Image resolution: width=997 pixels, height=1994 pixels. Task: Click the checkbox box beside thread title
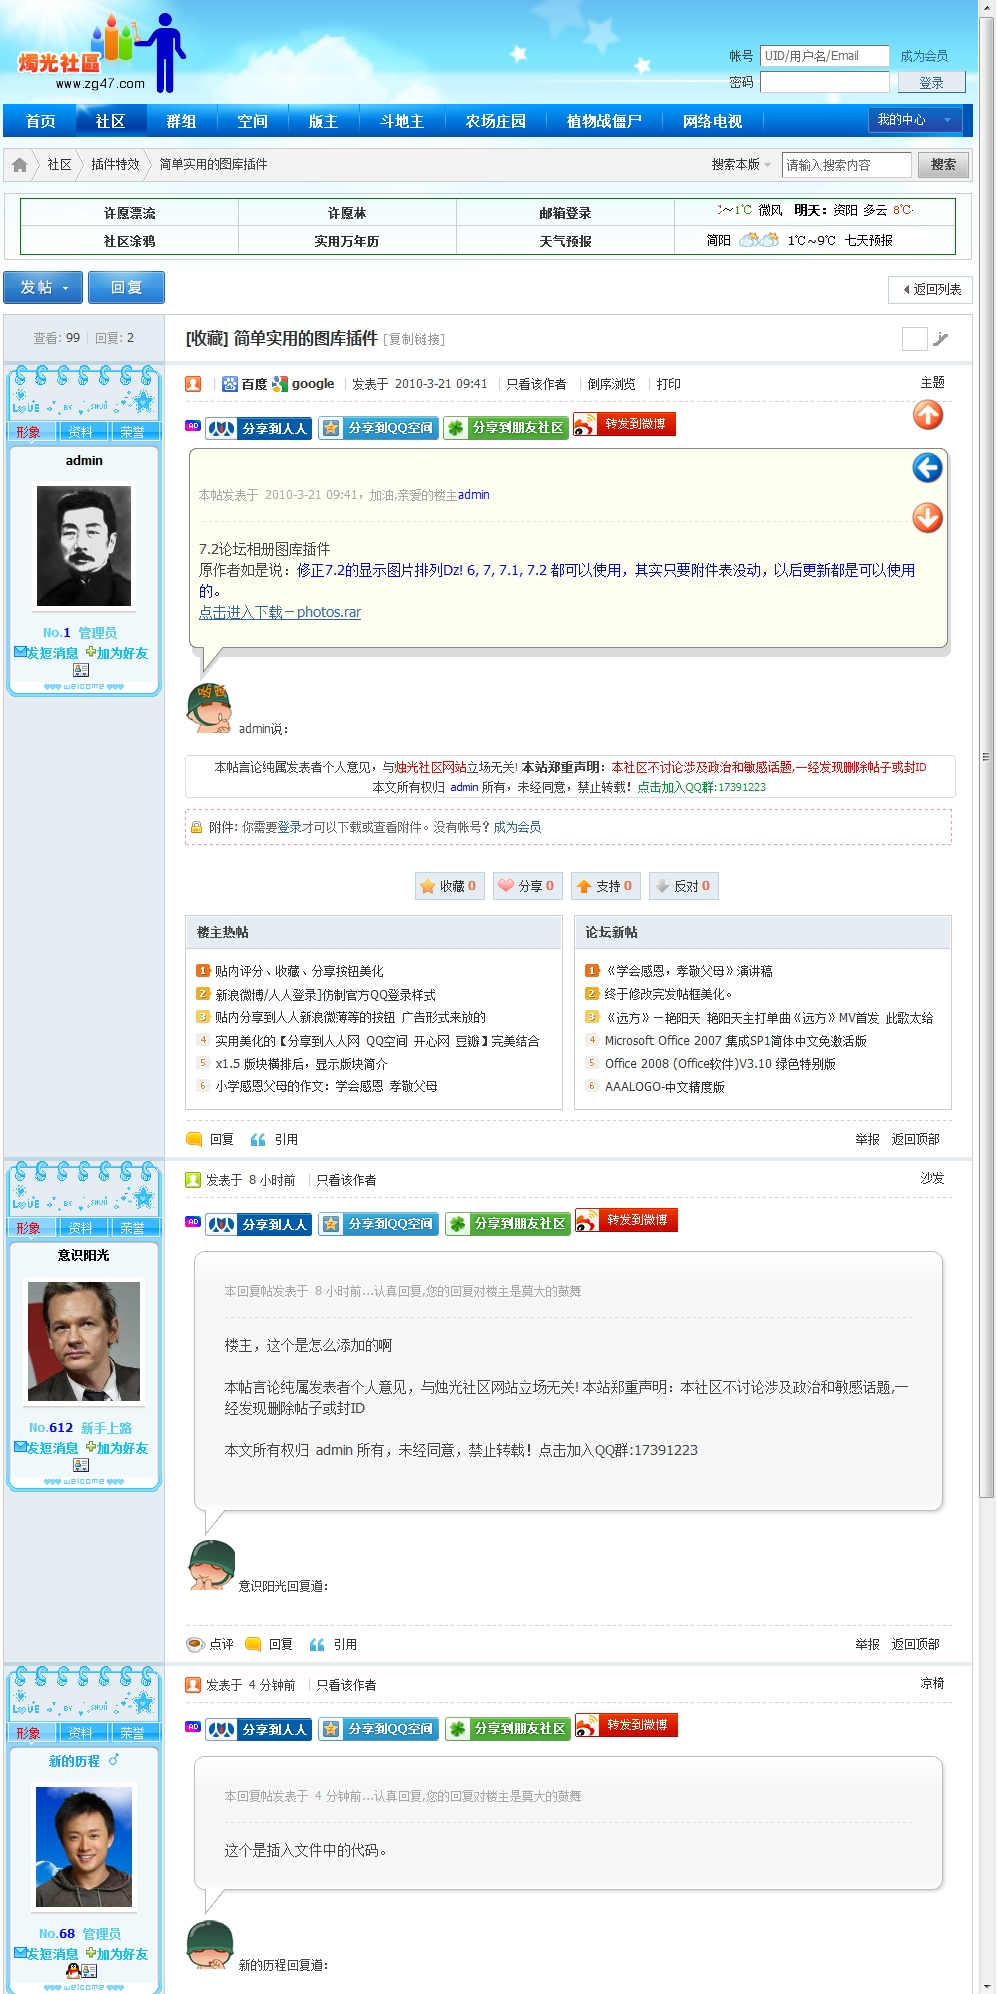point(914,339)
